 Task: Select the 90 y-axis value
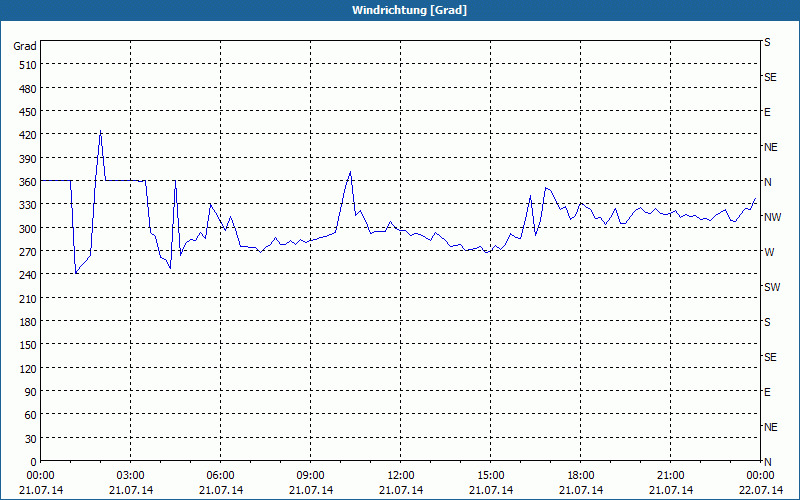[x=31, y=392]
